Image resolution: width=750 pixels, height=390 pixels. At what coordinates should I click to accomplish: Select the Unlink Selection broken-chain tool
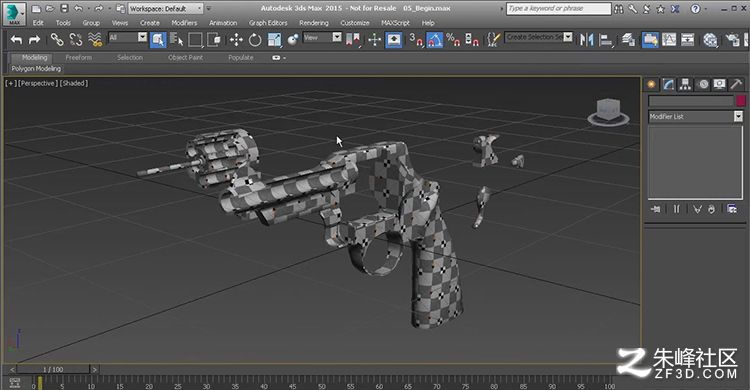(x=76, y=40)
